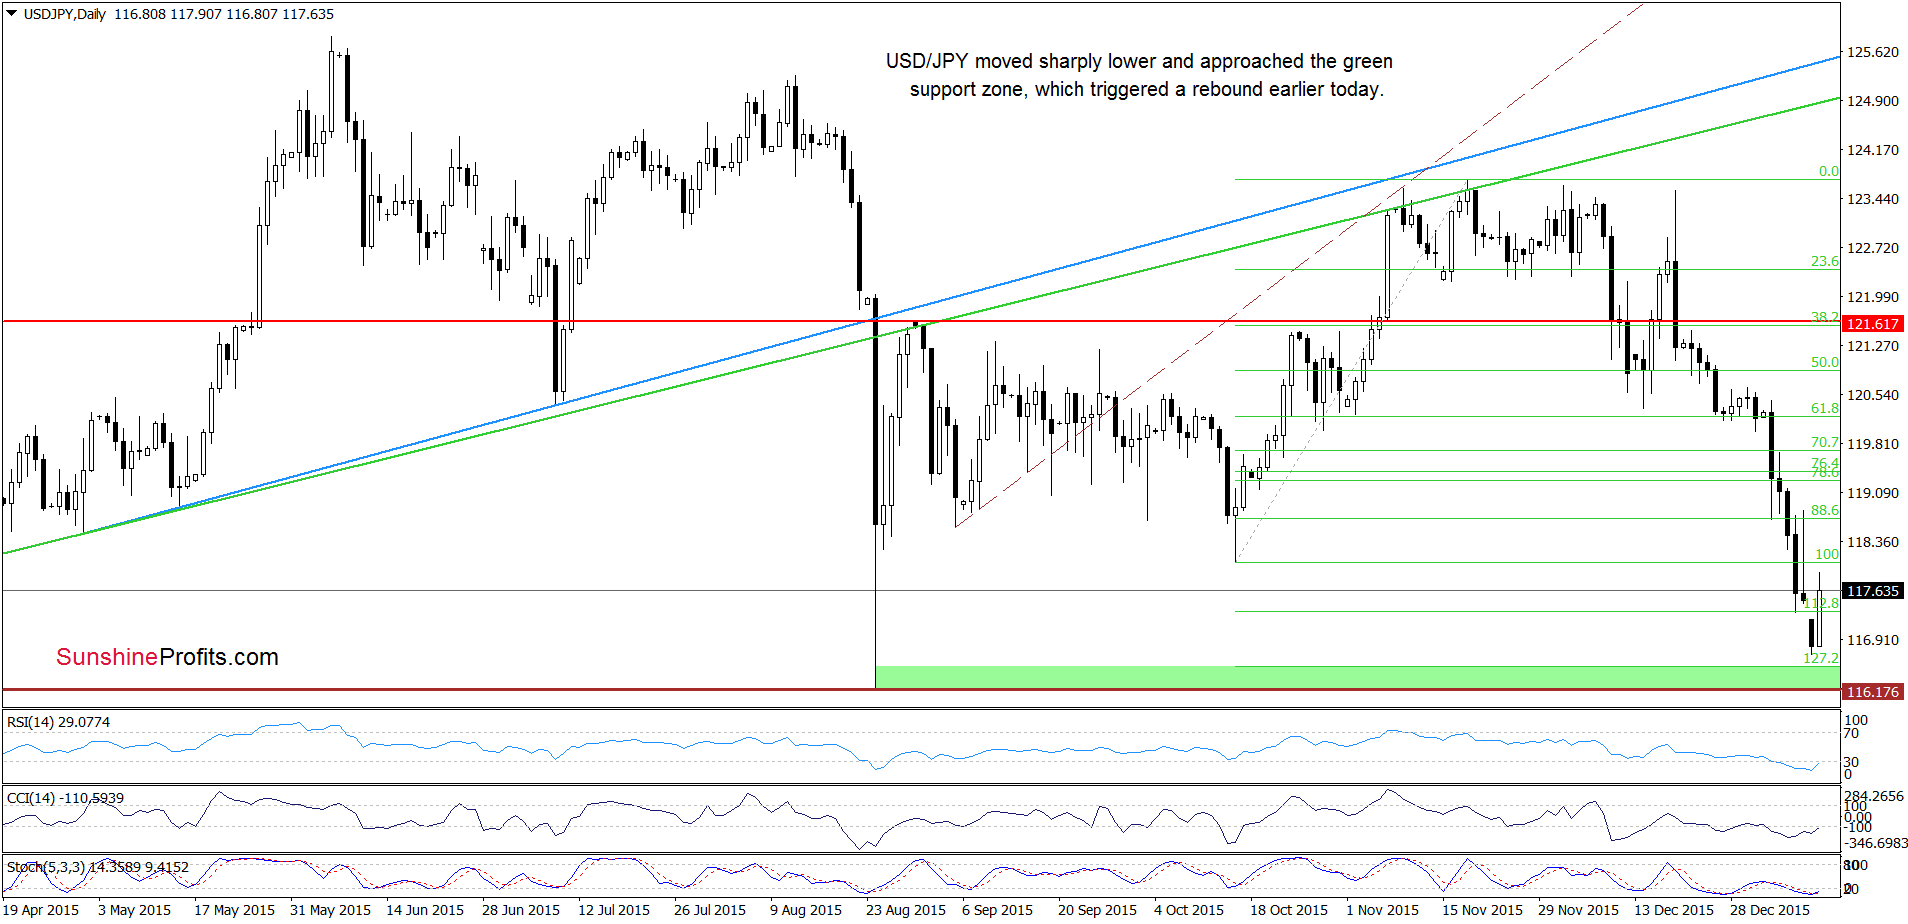Viewport: 1908px width, 924px height.
Task: Select the red 121.617 price label
Action: click(x=1873, y=324)
